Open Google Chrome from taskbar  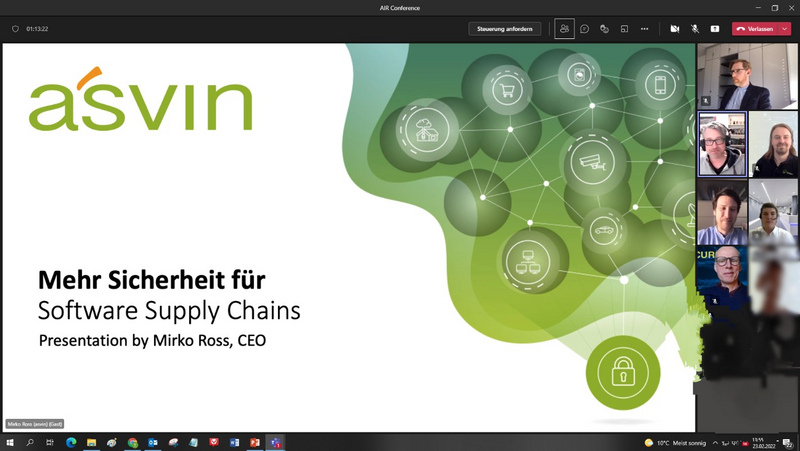133,442
